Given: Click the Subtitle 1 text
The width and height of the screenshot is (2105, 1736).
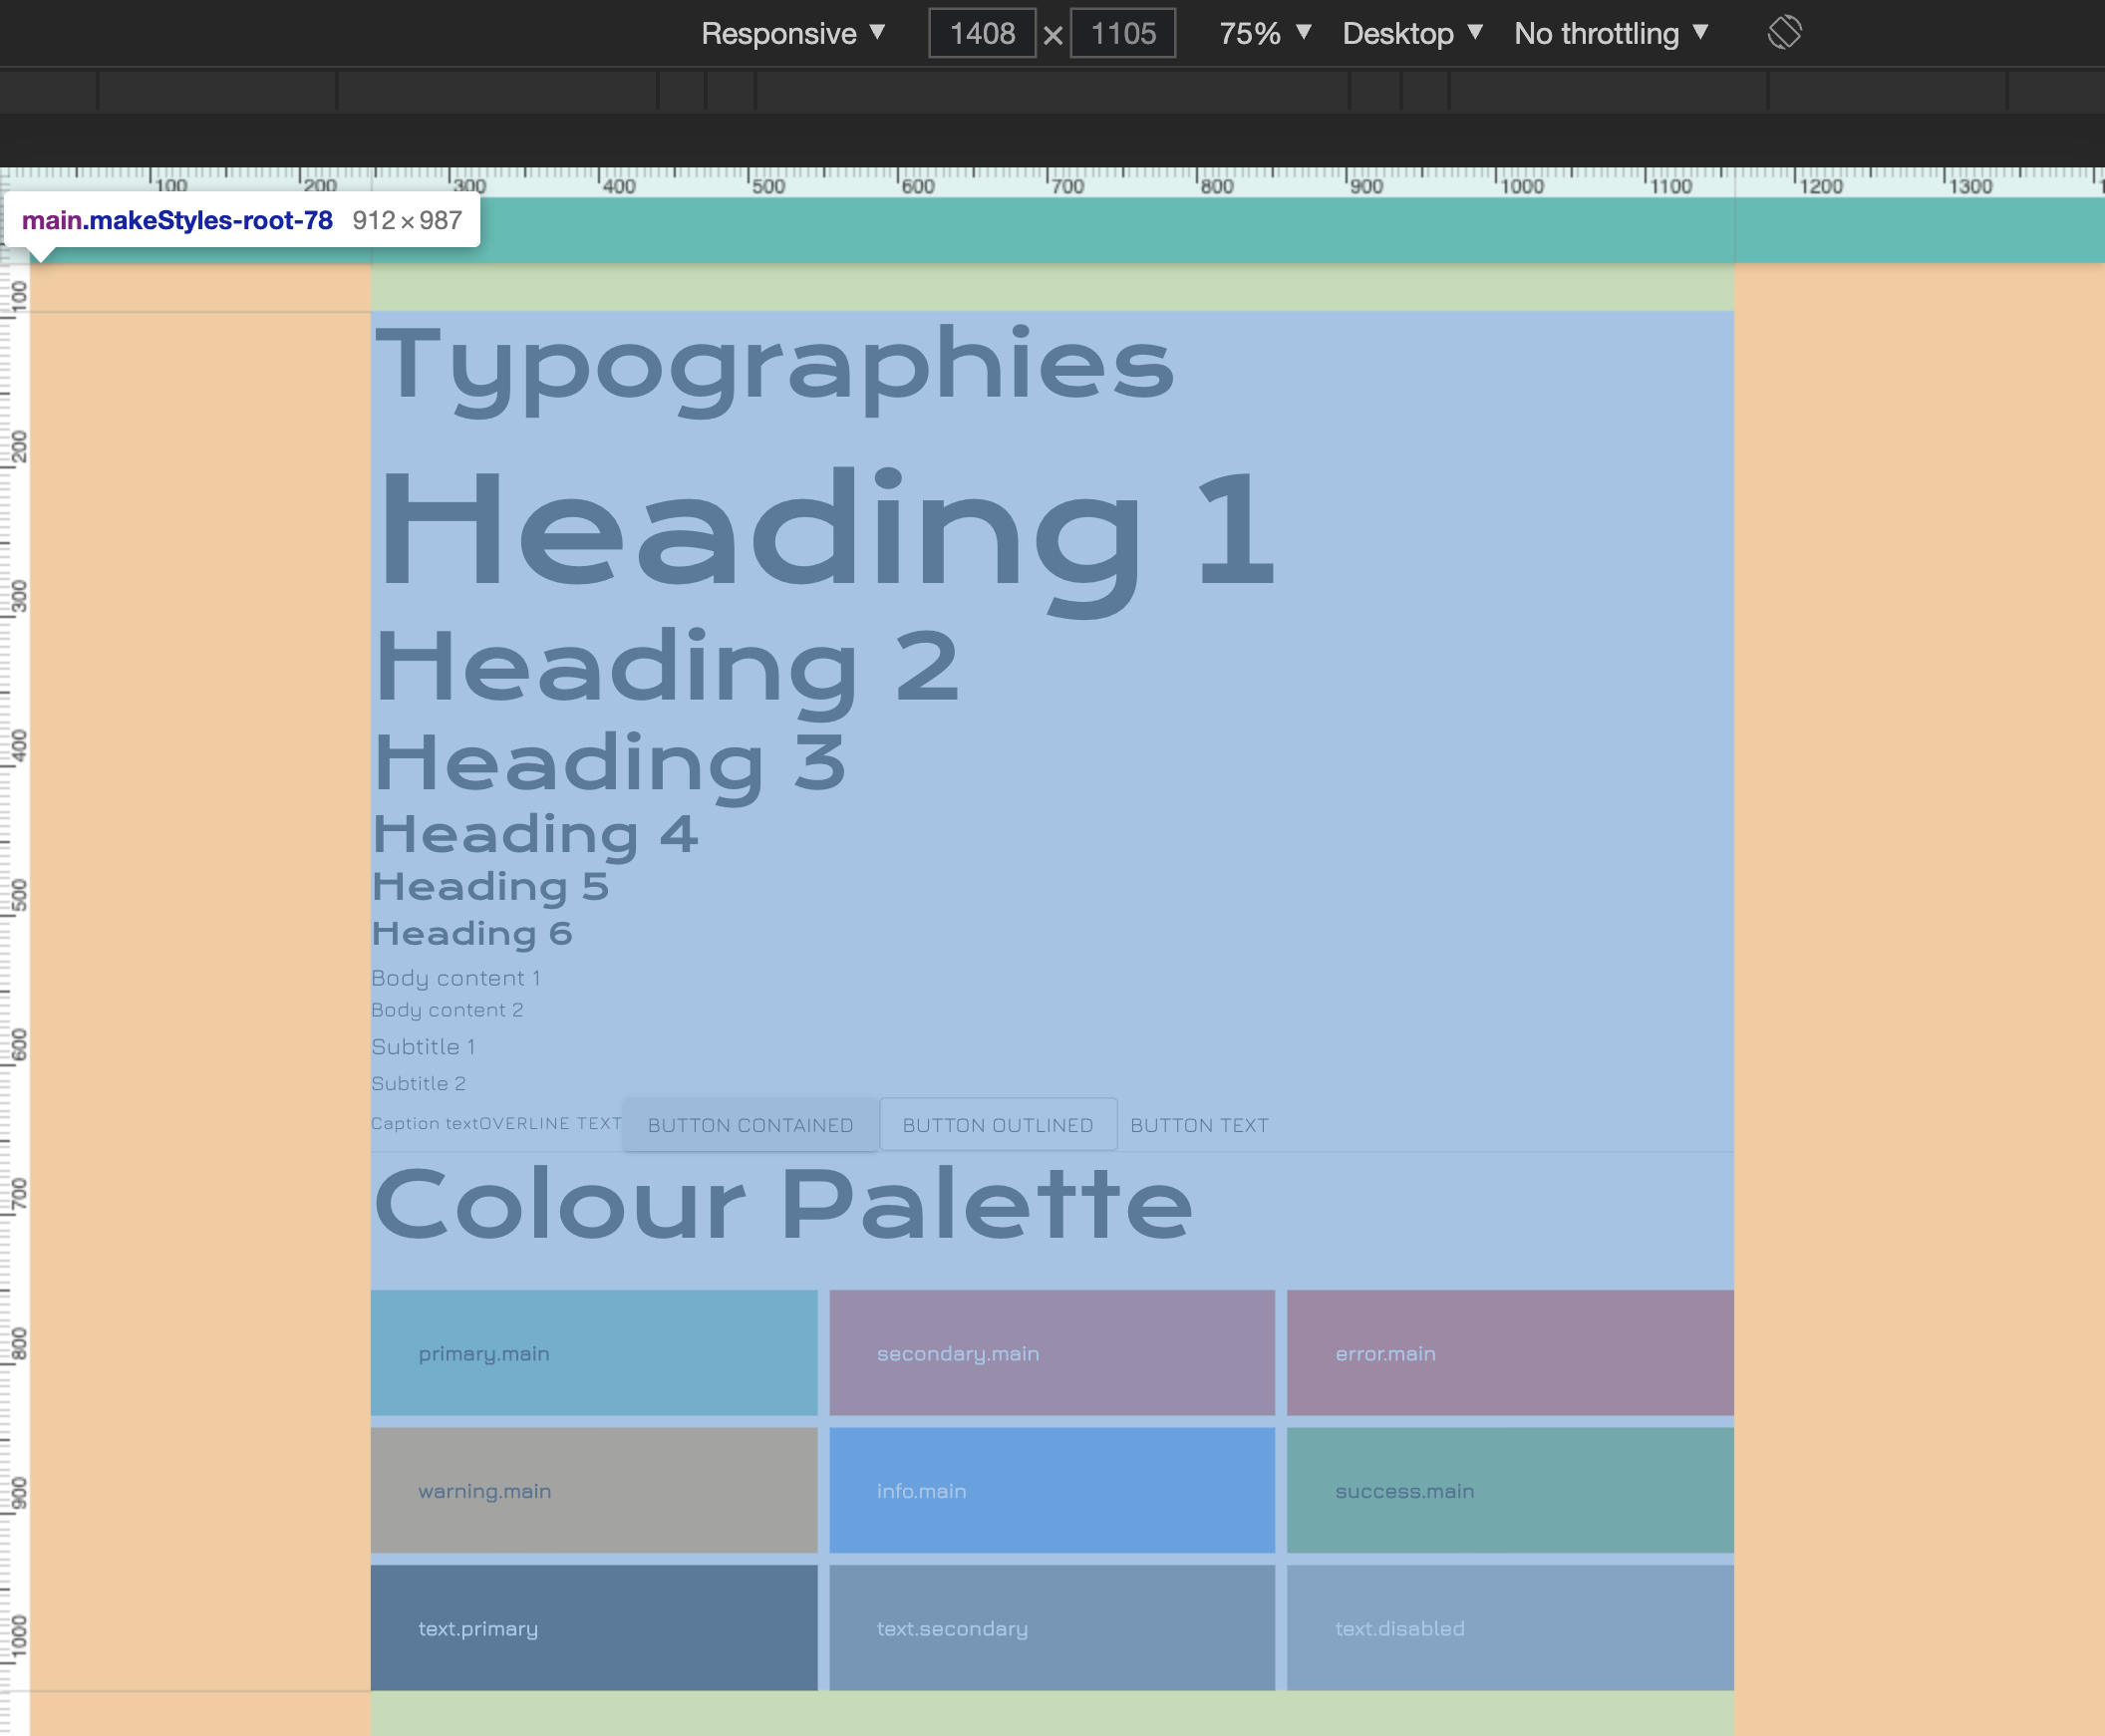Looking at the screenshot, I should click(x=423, y=1047).
